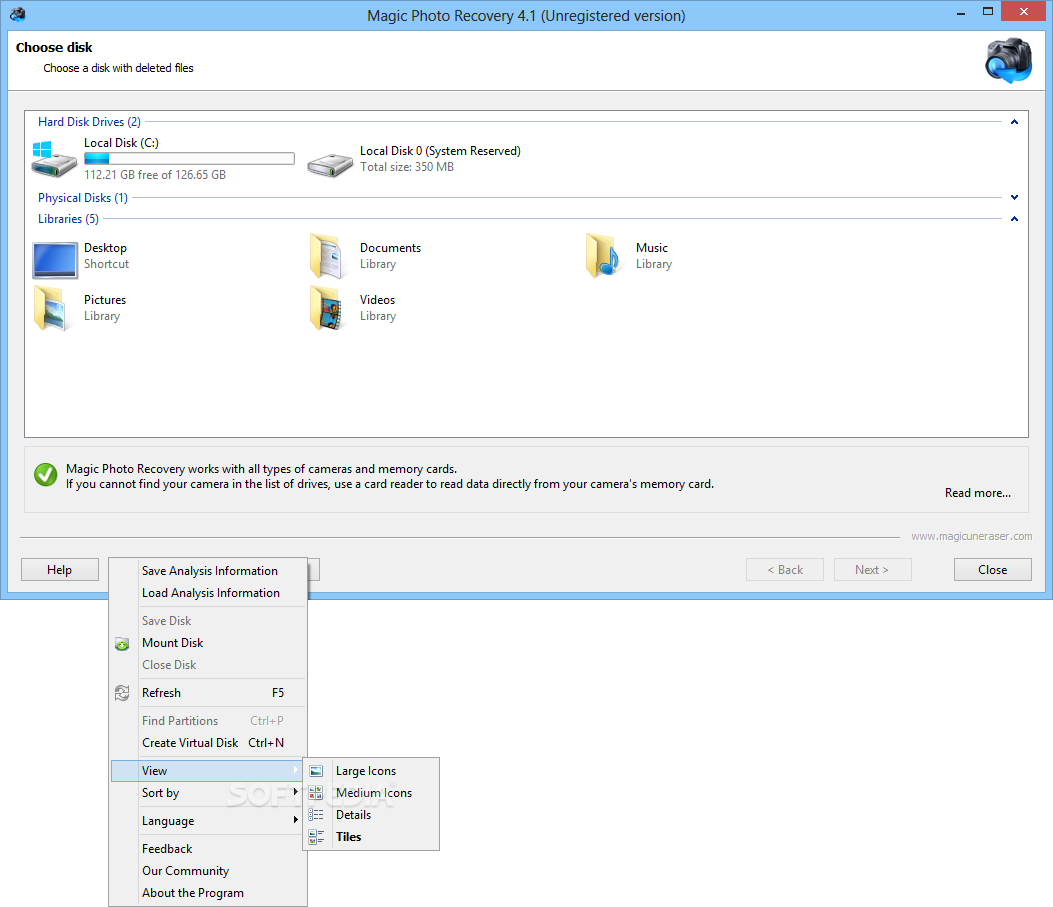The image size is (1053, 907).
Task: Open the Language submenu arrow
Action: click(x=295, y=820)
